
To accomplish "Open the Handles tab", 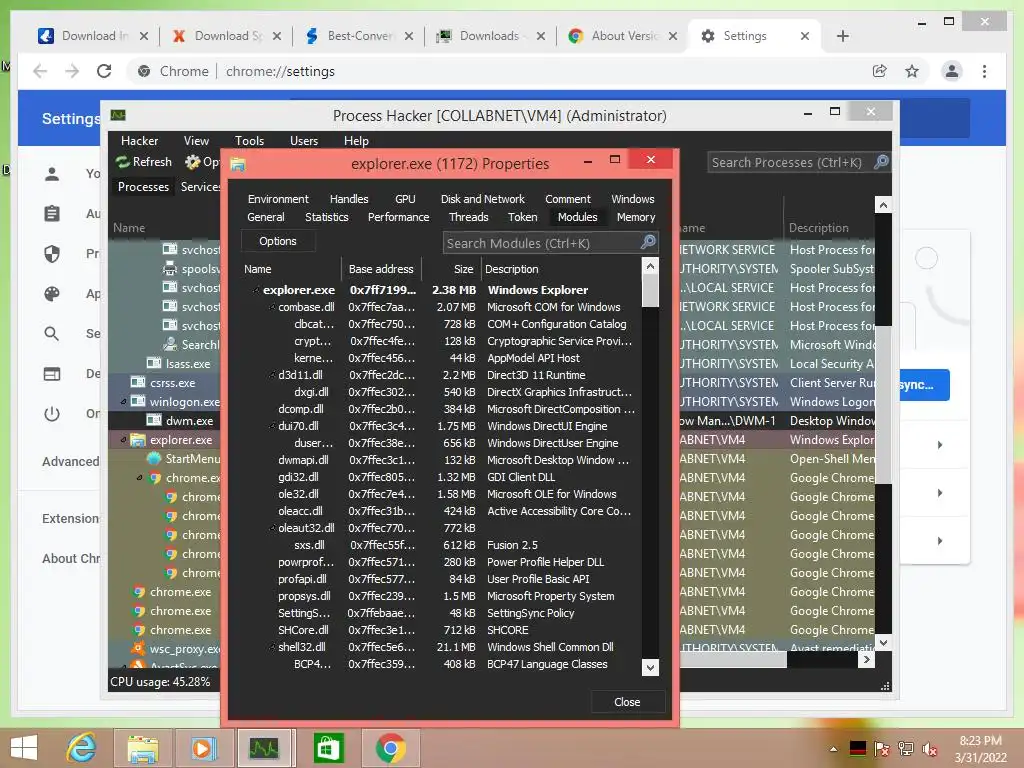I will 349,199.
